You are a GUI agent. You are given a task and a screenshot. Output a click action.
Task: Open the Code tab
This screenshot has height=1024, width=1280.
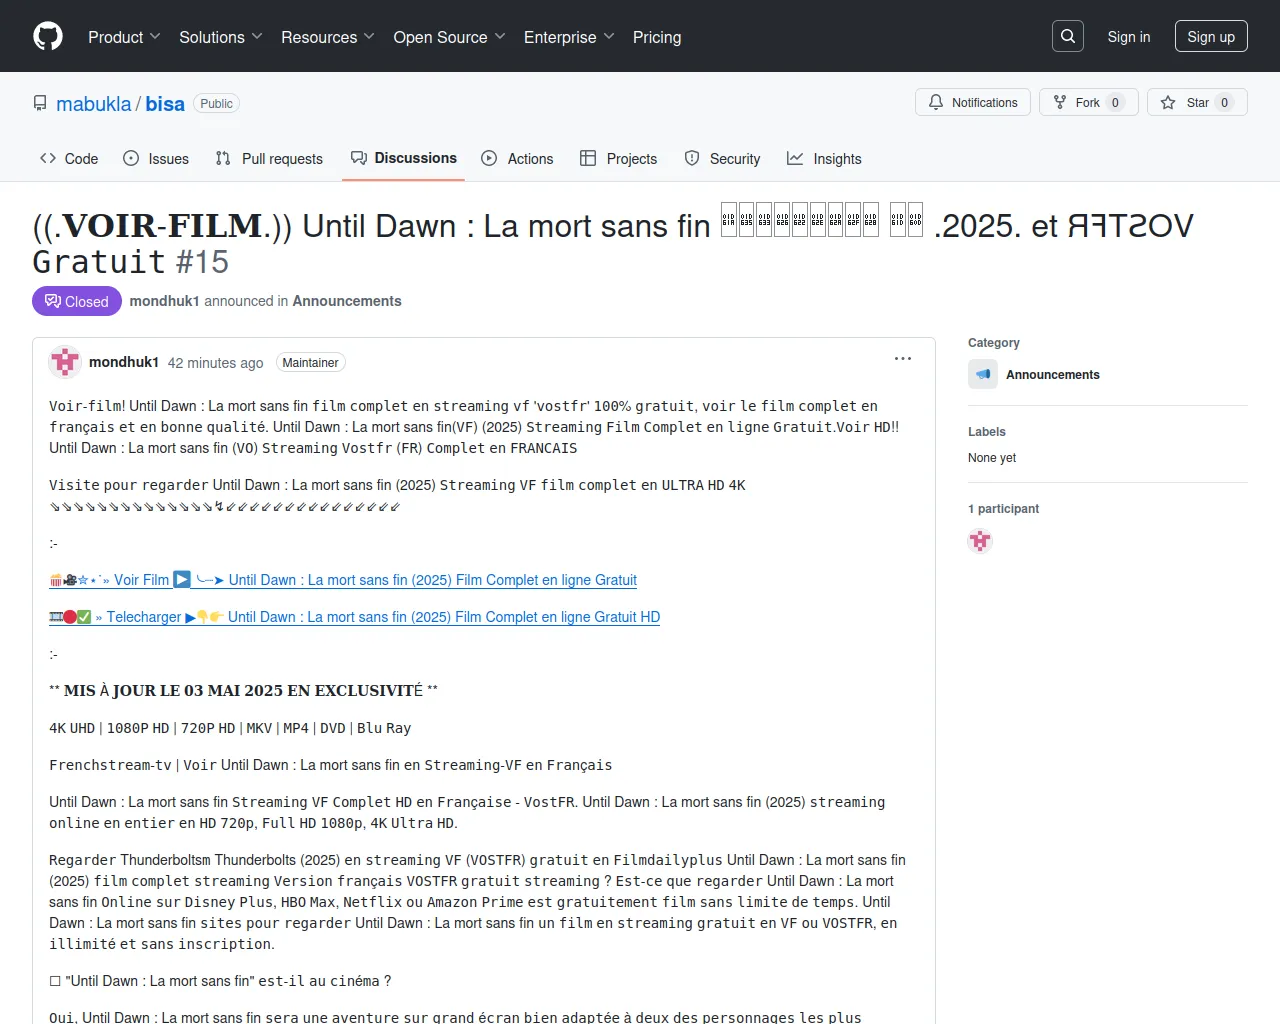click(69, 158)
